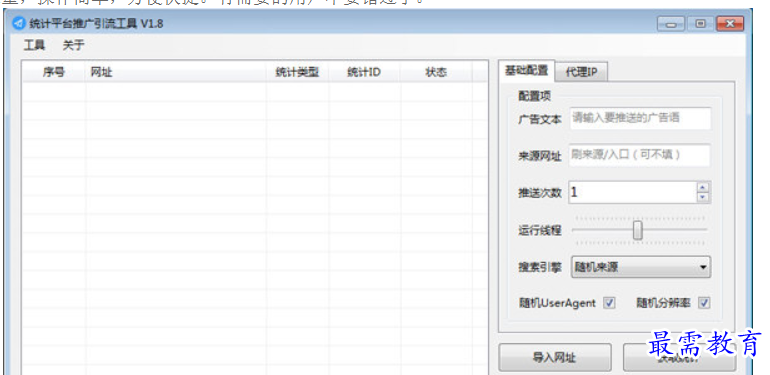Open the 关于 menu
This screenshot has width=770, height=375.
[73, 46]
